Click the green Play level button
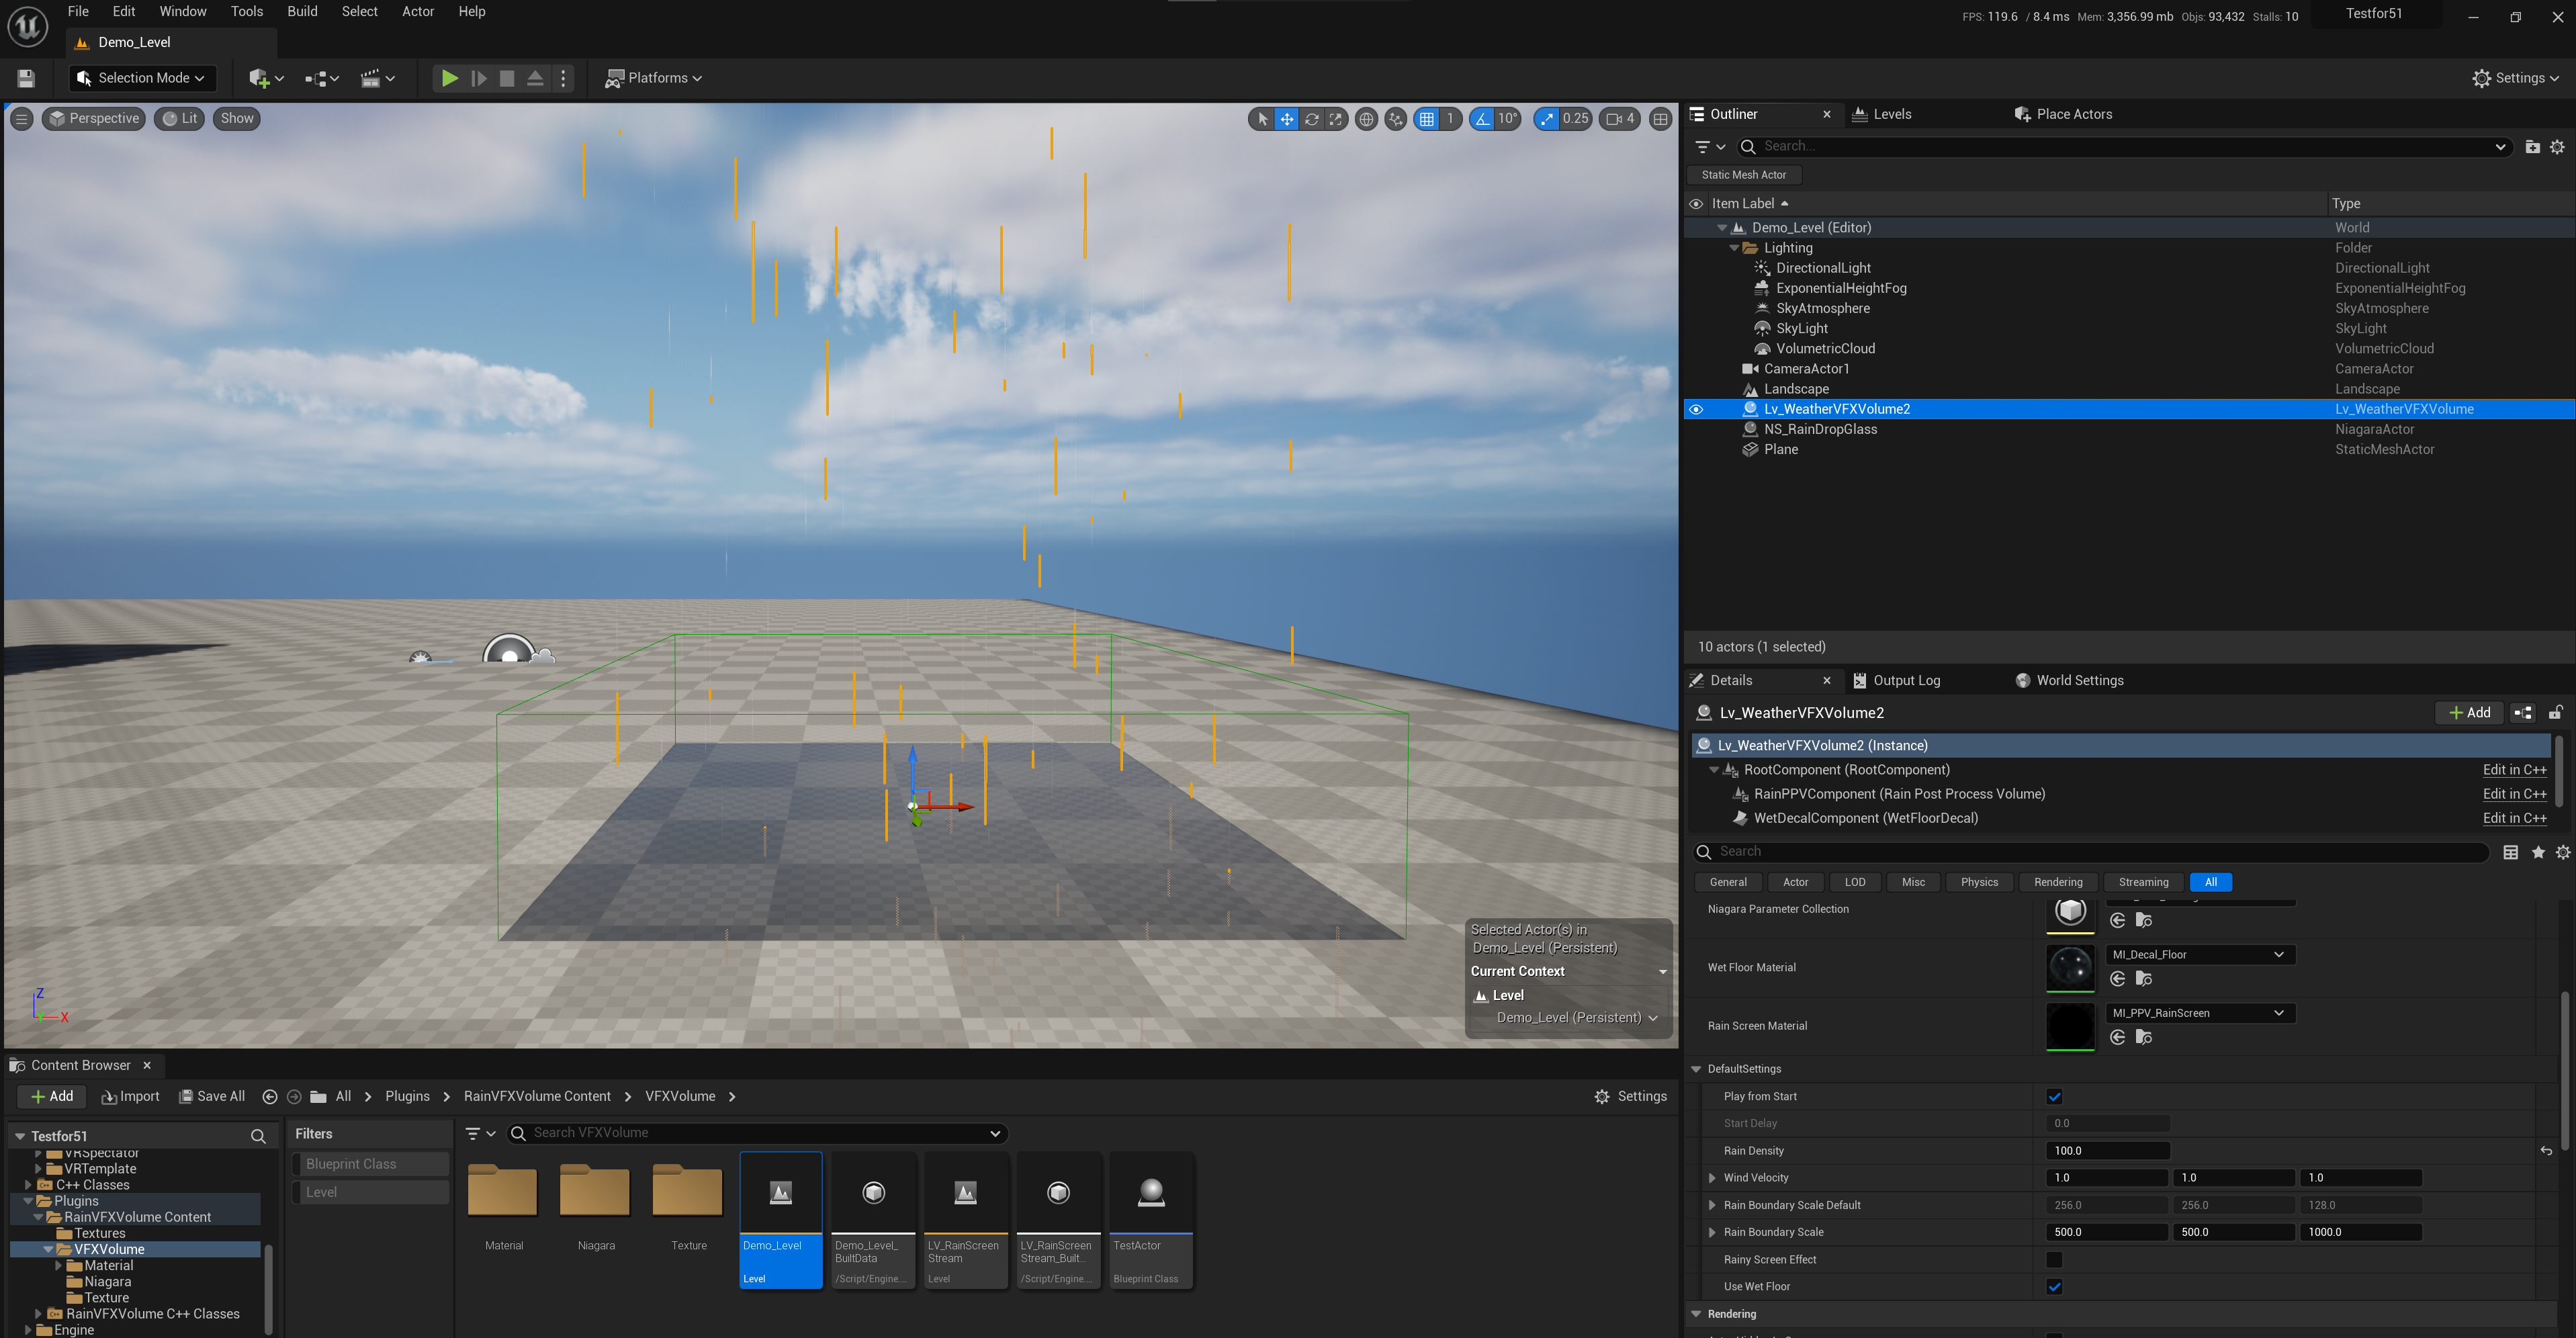Screen dimensions: 2576x1338 pos(449,78)
